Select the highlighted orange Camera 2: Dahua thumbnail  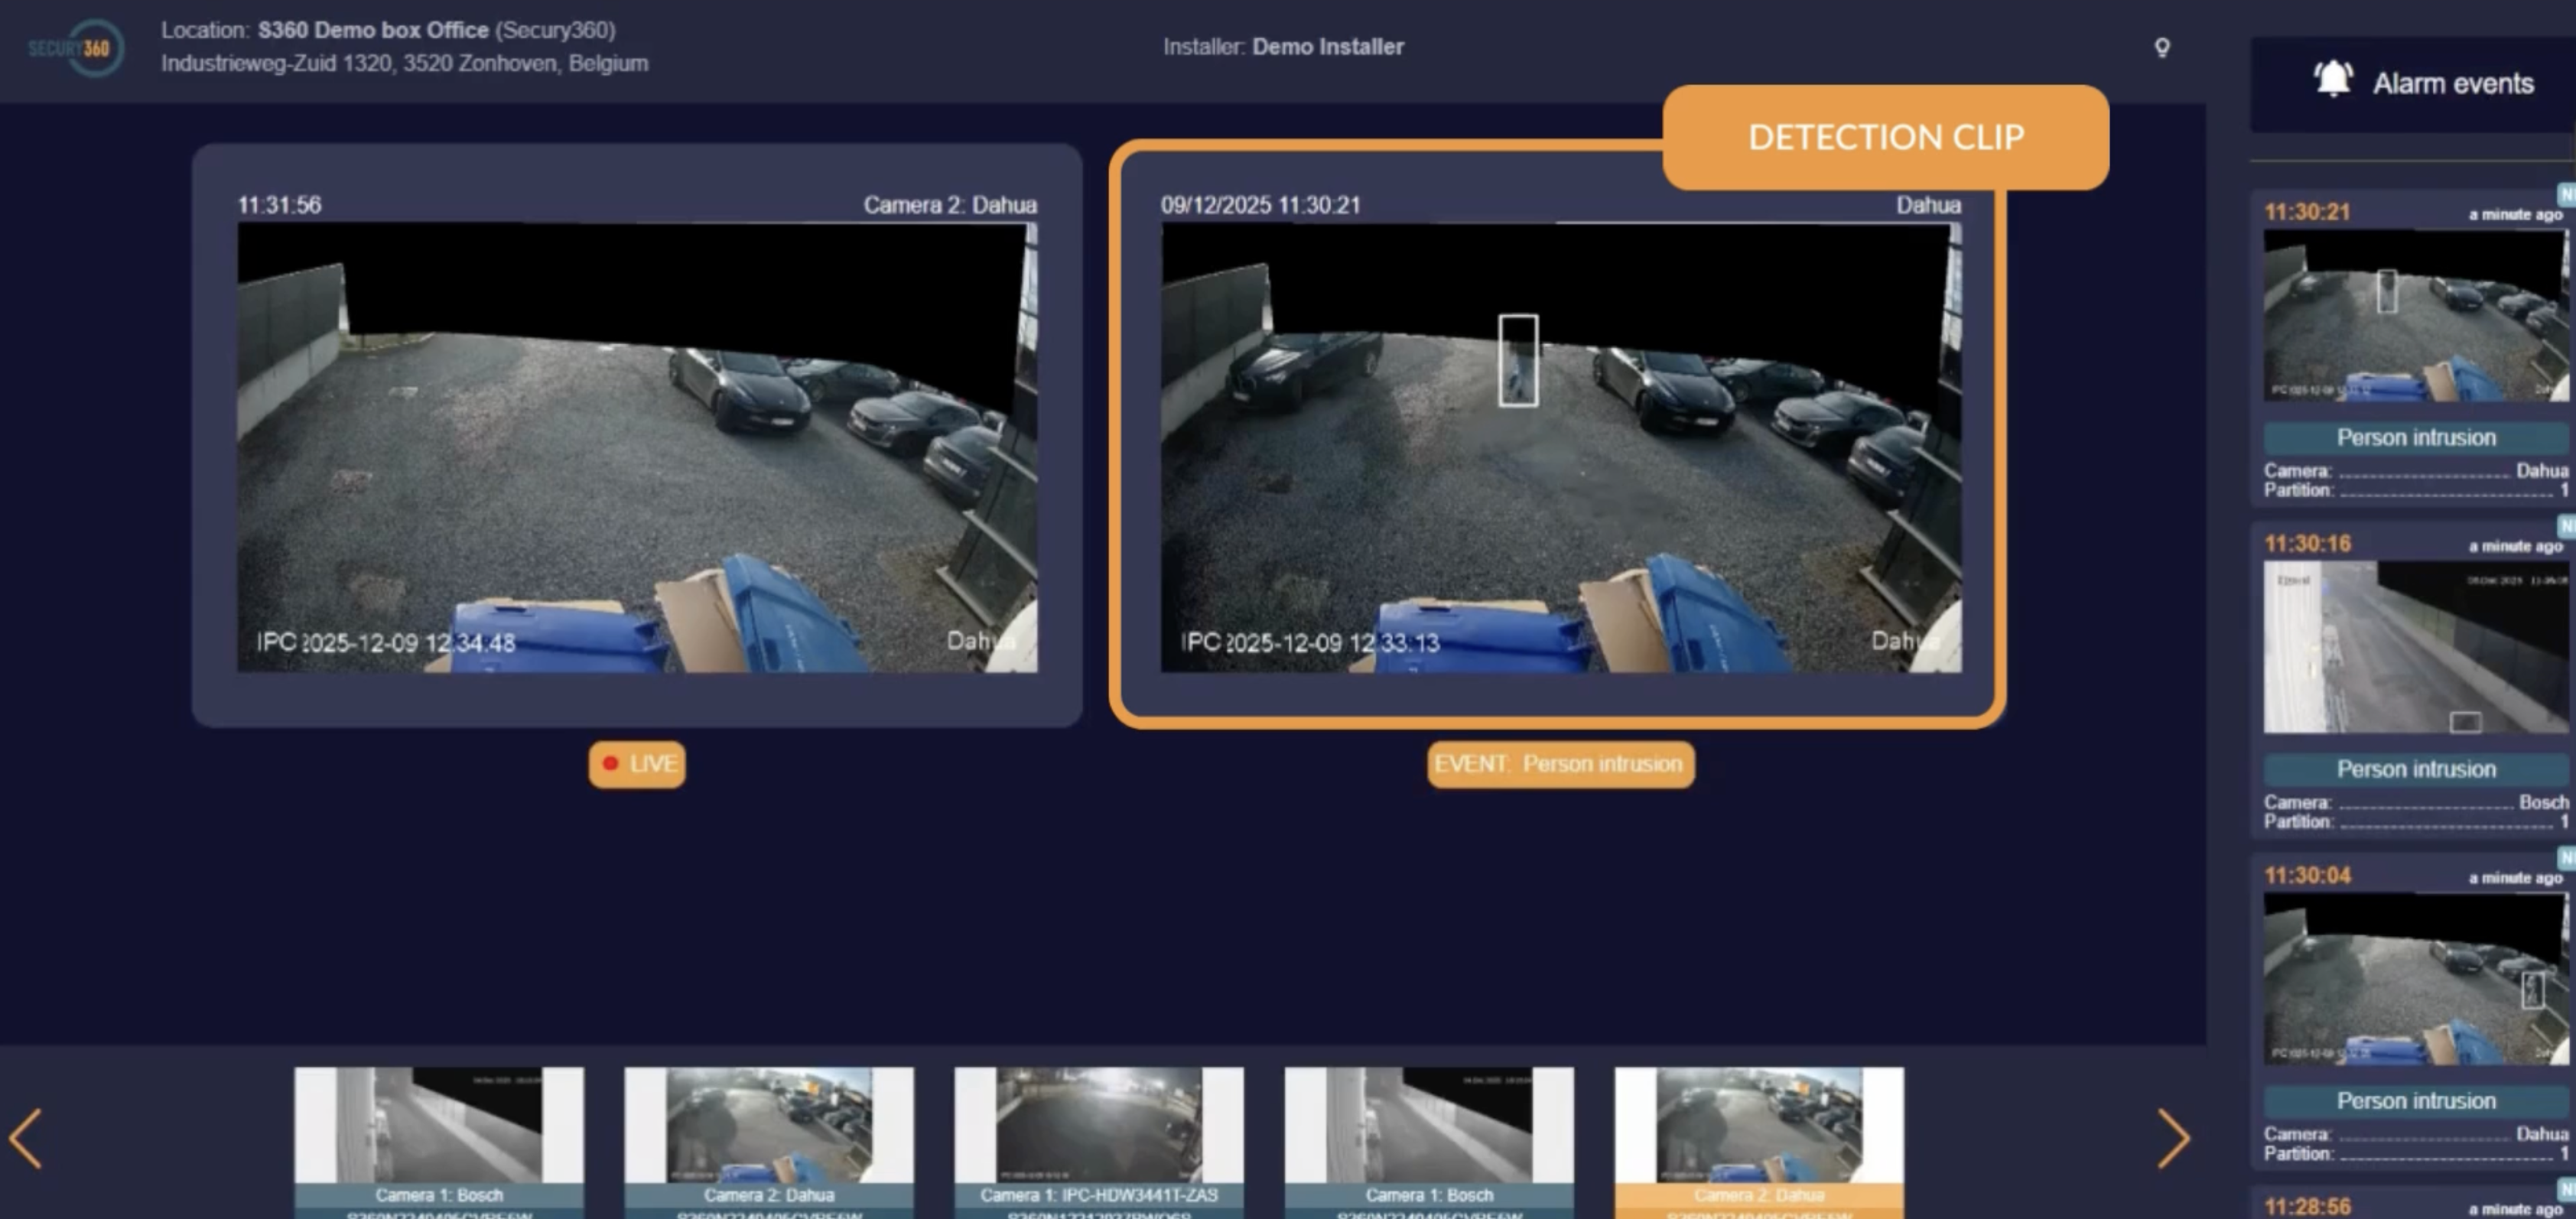(x=1759, y=1142)
